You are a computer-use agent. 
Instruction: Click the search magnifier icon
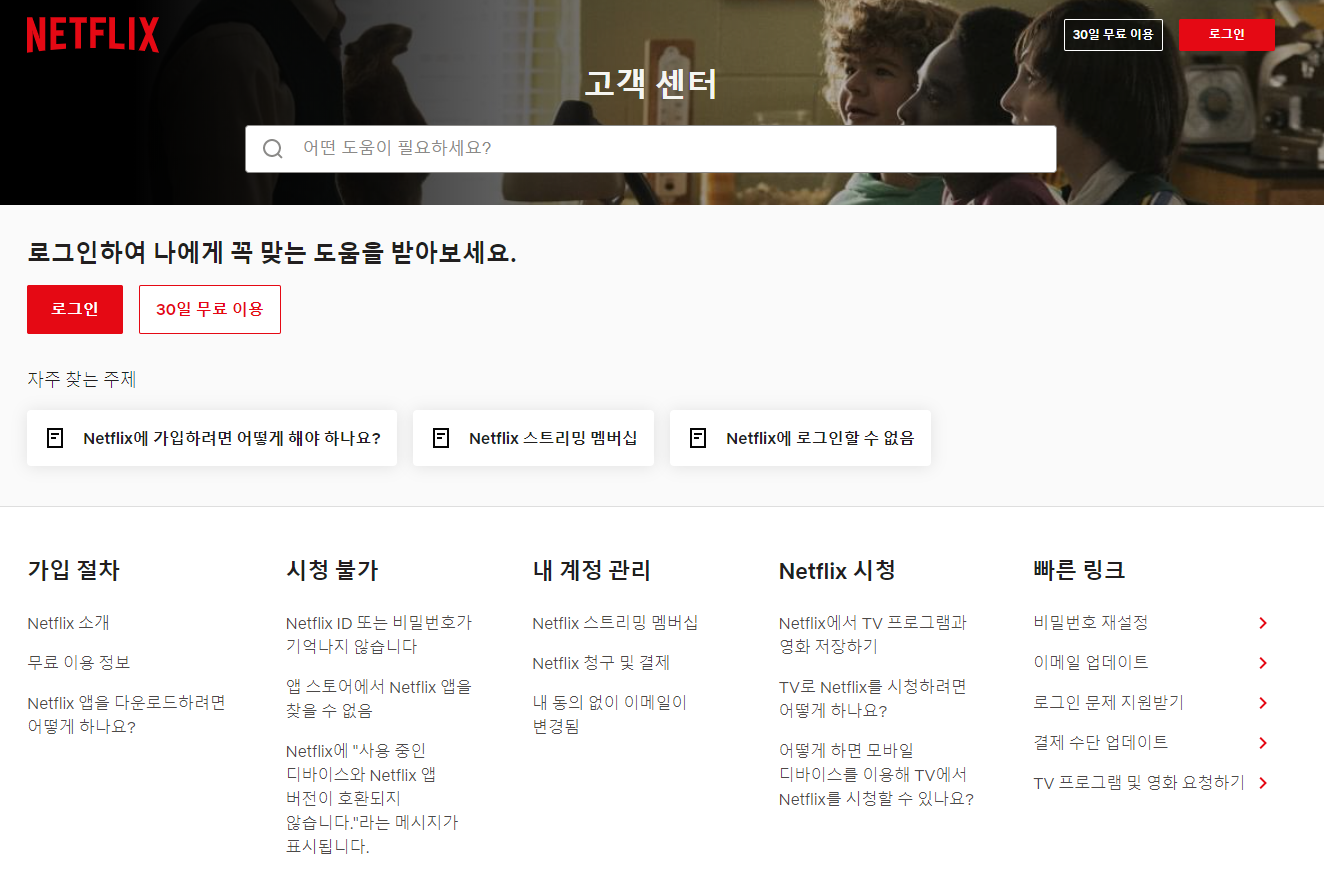coord(273,149)
